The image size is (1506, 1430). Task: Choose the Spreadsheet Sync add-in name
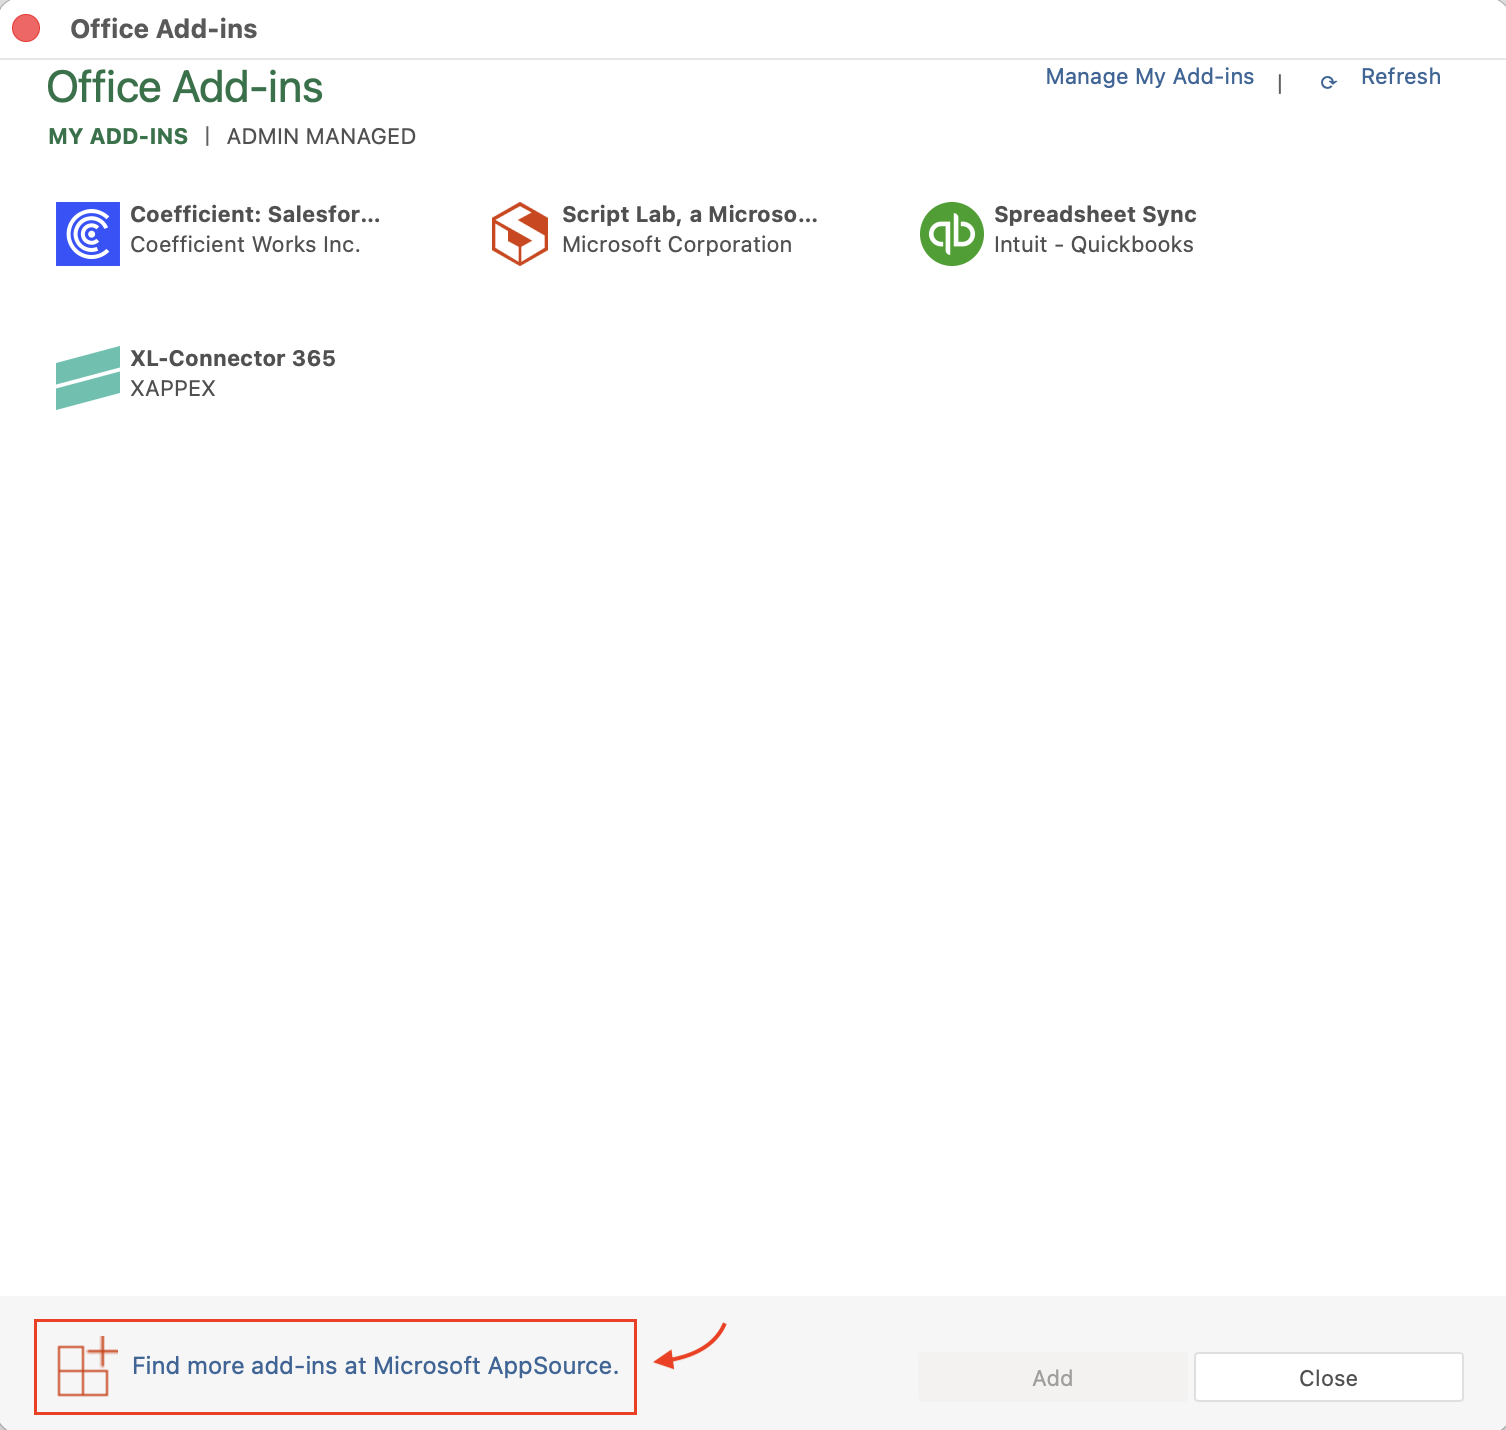click(x=1095, y=215)
